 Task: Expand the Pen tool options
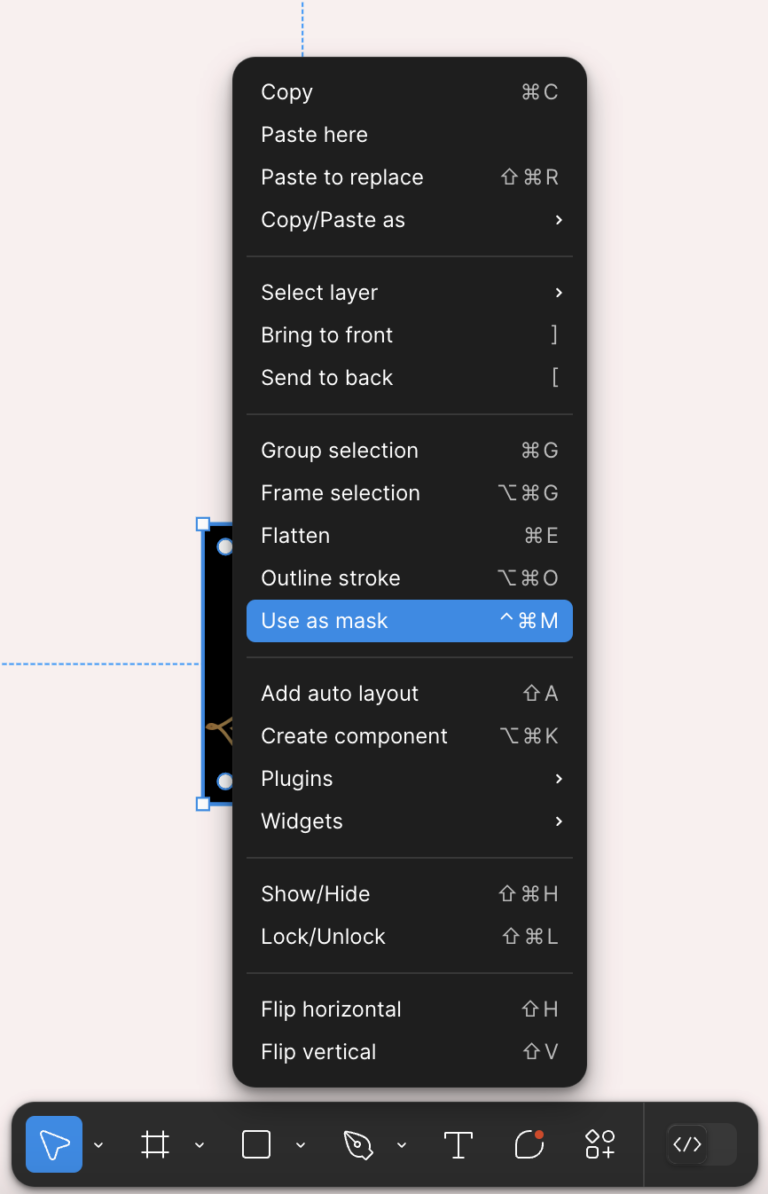coord(402,1144)
